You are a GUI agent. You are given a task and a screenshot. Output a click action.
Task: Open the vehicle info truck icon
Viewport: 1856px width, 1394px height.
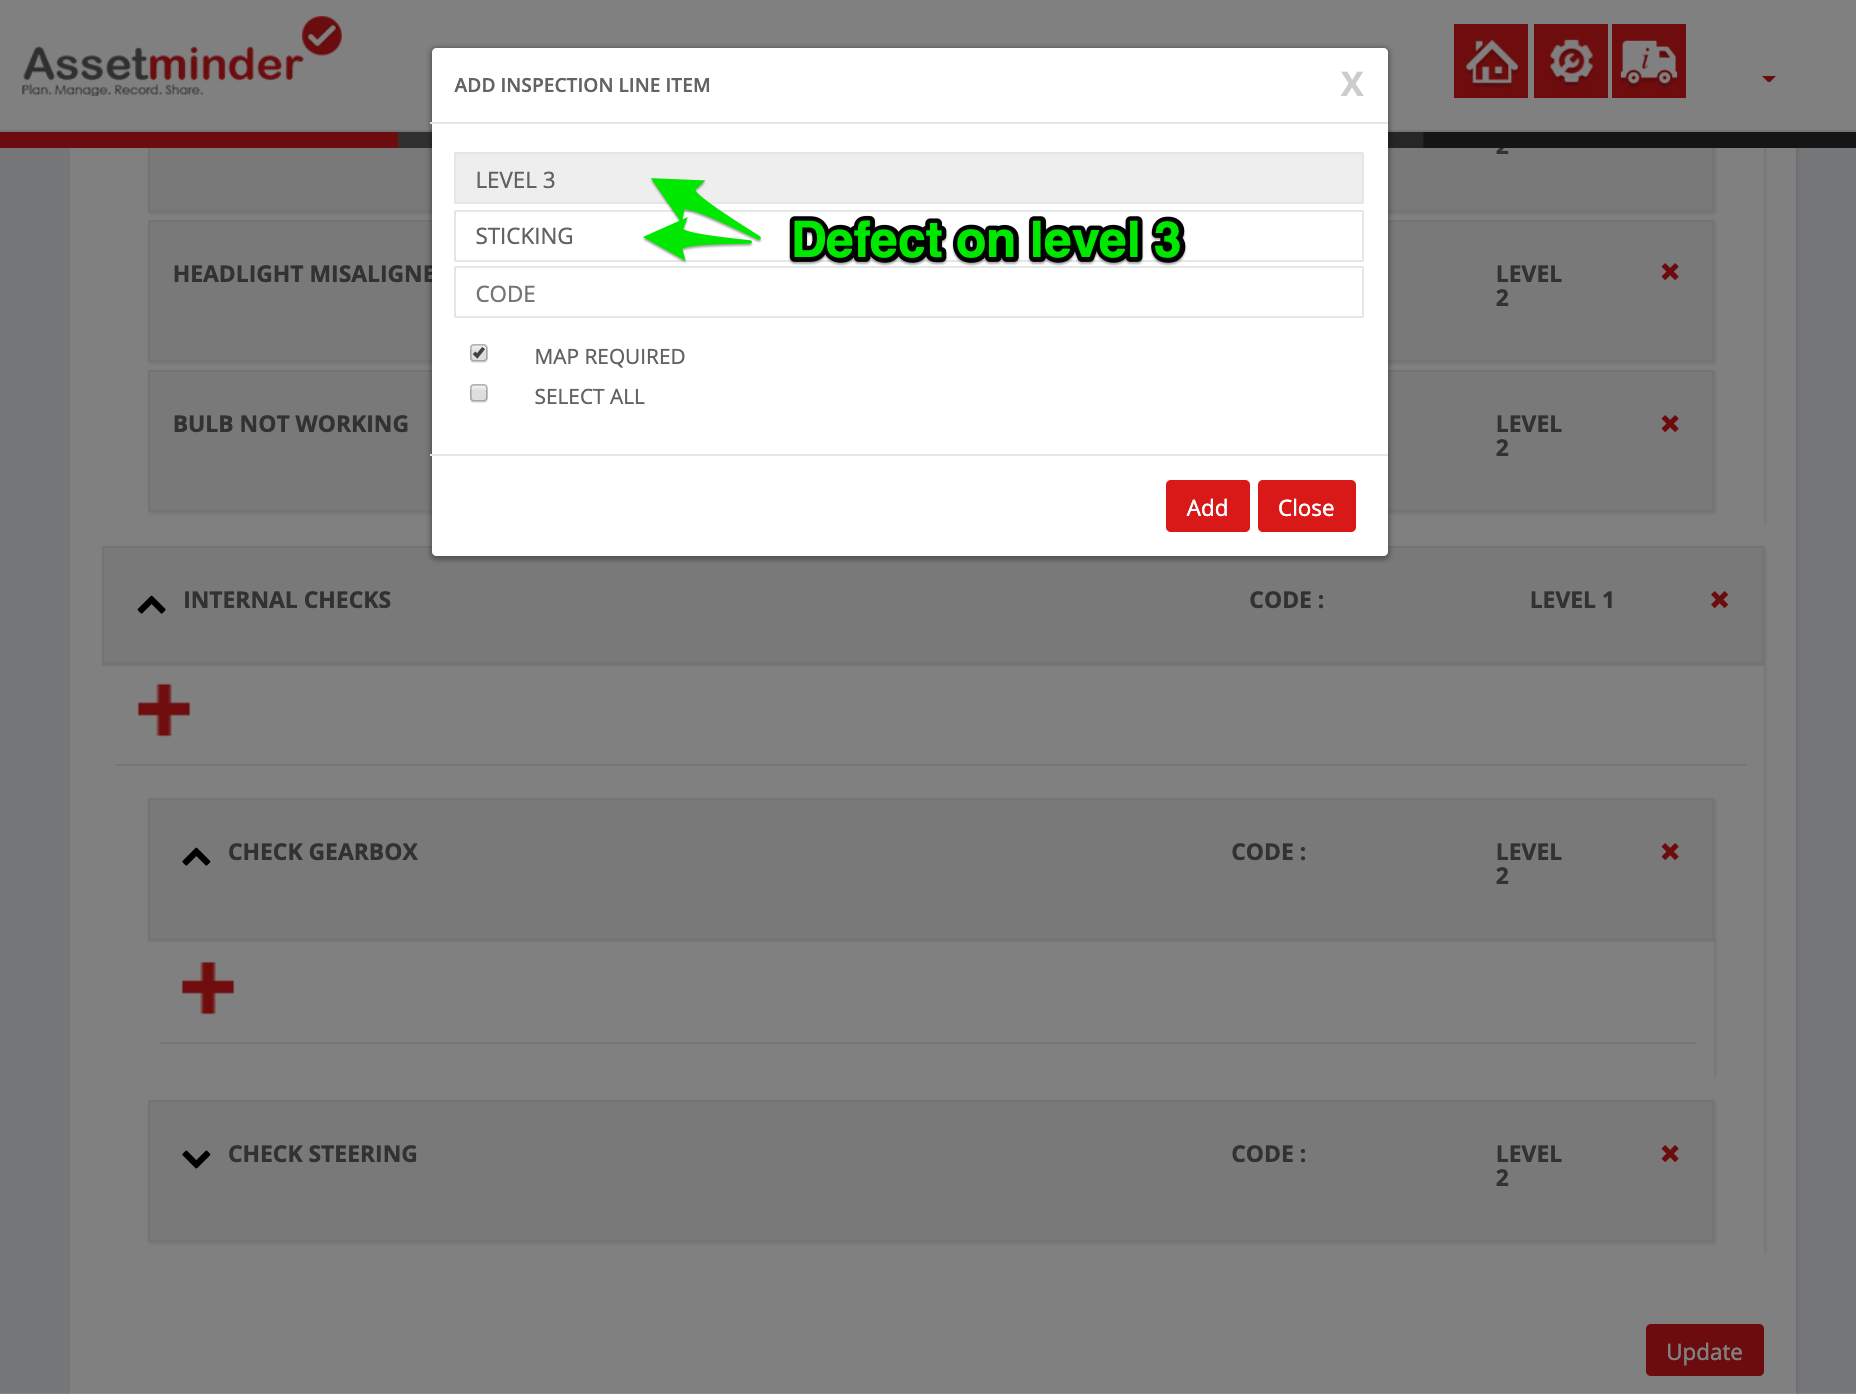point(1649,61)
